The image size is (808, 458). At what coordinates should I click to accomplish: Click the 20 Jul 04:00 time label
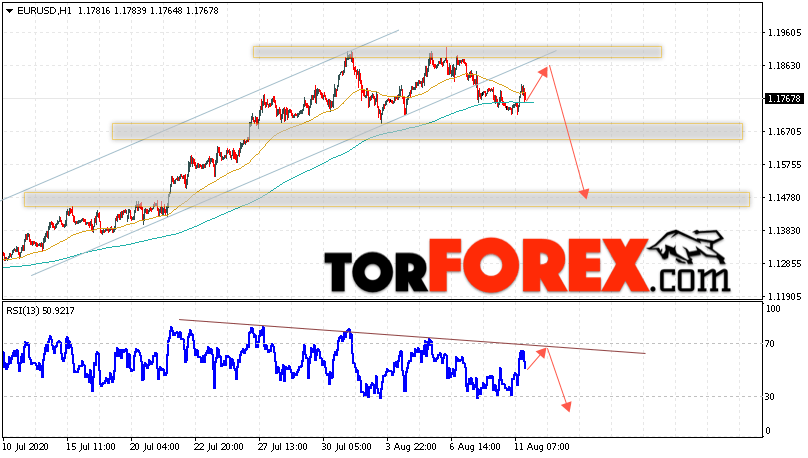(155, 447)
